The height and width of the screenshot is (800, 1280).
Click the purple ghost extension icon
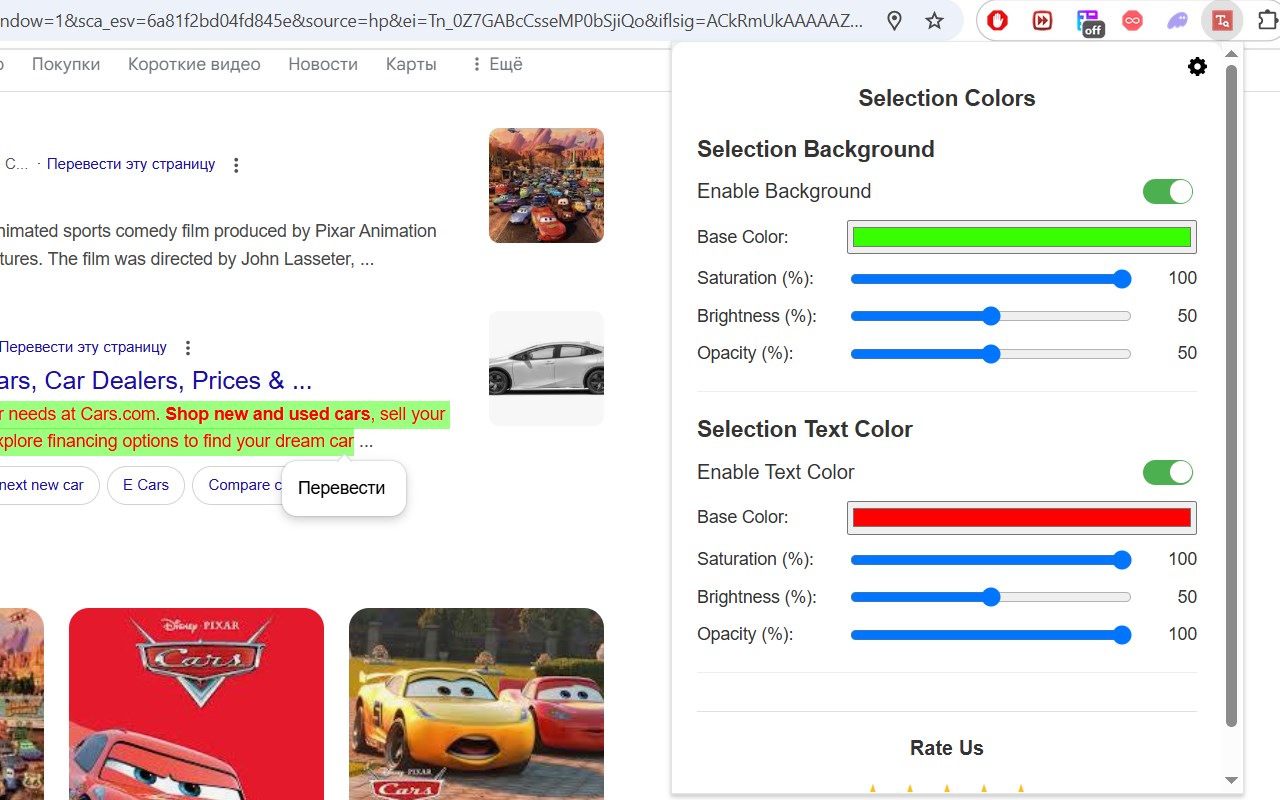(1177, 20)
